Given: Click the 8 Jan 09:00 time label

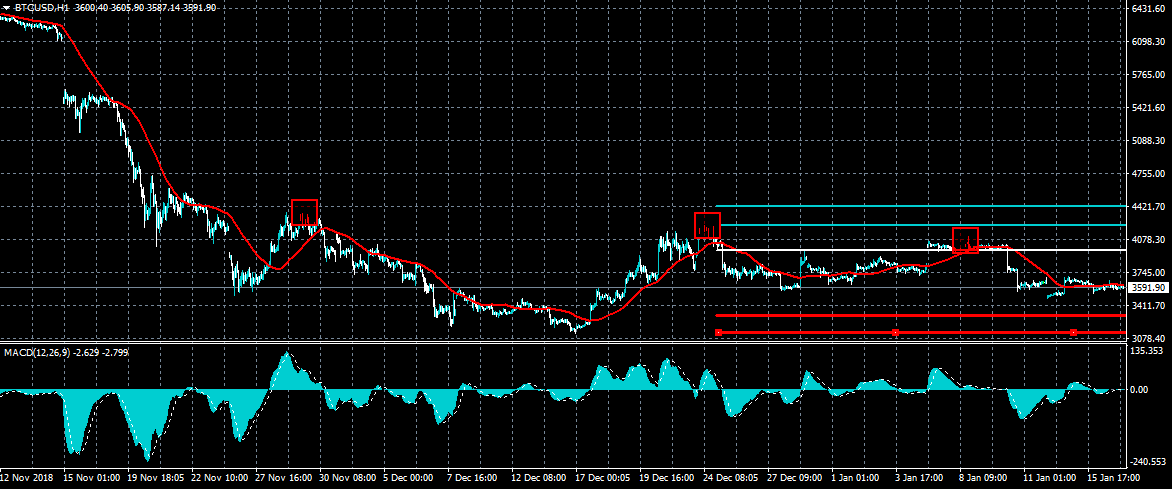Looking at the screenshot, I should [x=984, y=477].
